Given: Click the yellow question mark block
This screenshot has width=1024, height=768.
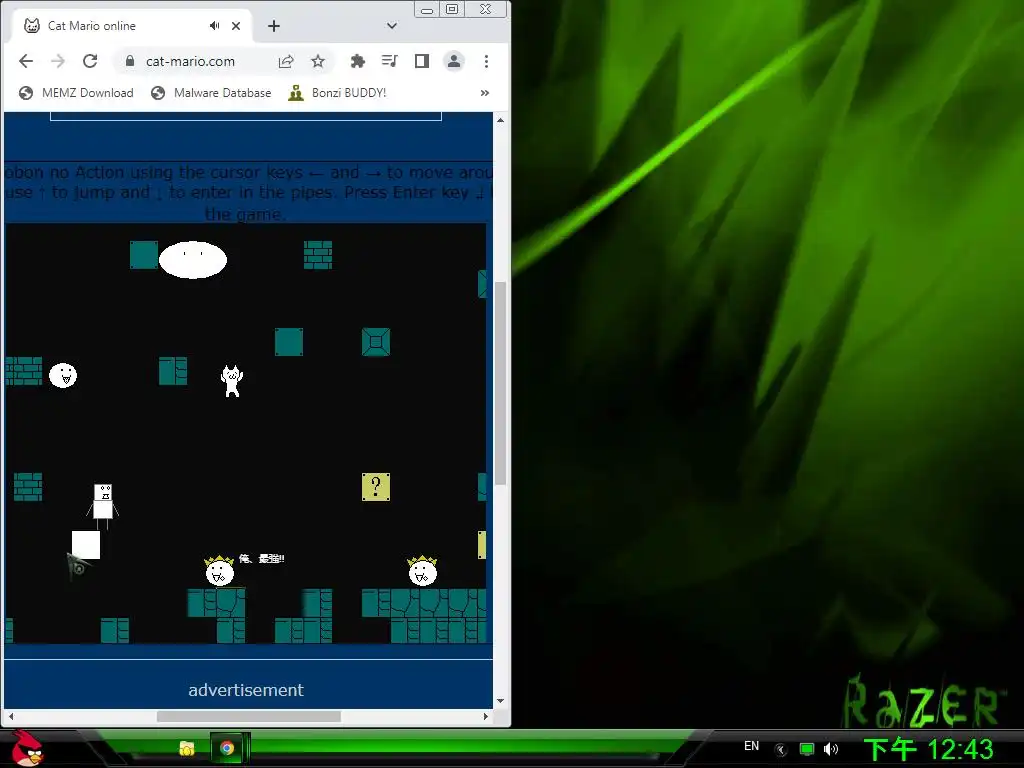Looking at the screenshot, I should 376,487.
